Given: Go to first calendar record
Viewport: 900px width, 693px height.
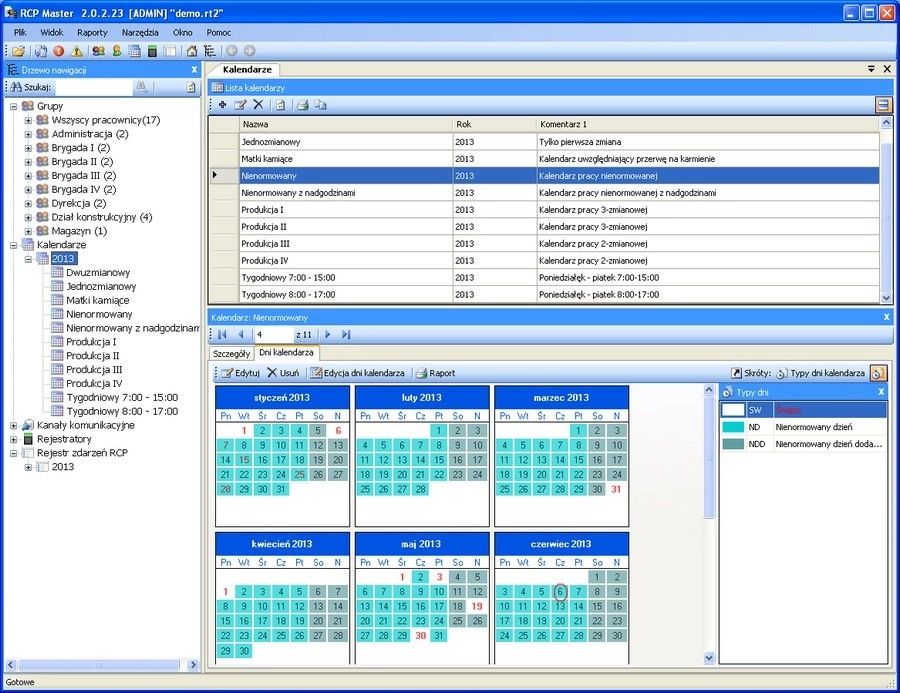Looking at the screenshot, I should pyautogui.click(x=223, y=334).
